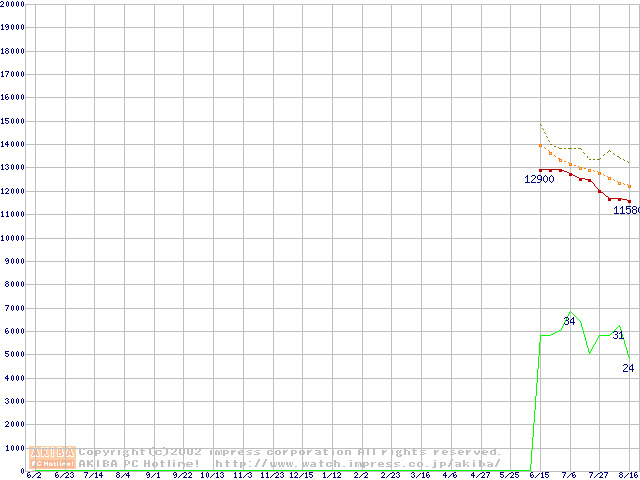
Task: Click the impress corporation copyright notice
Action: (290, 452)
